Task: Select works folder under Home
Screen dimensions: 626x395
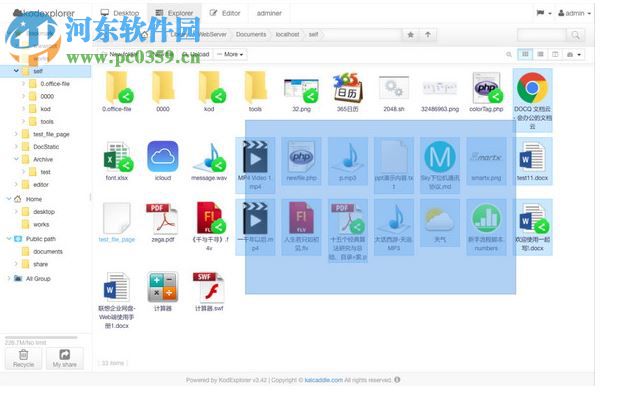Action: click(x=41, y=224)
